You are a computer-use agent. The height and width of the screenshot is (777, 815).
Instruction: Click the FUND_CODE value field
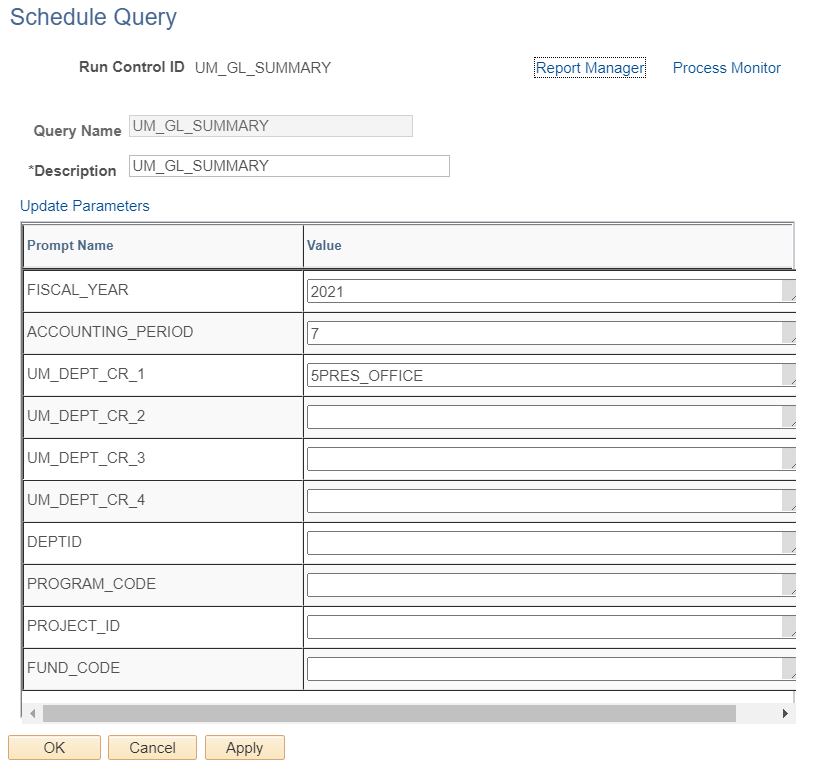coord(551,669)
